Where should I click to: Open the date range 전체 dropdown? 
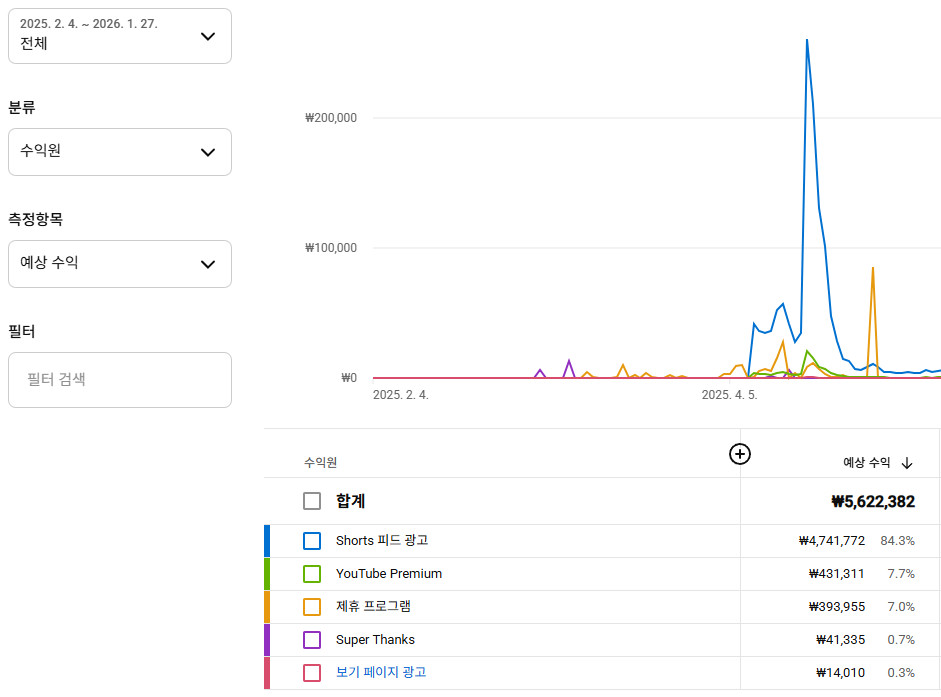(x=119, y=36)
